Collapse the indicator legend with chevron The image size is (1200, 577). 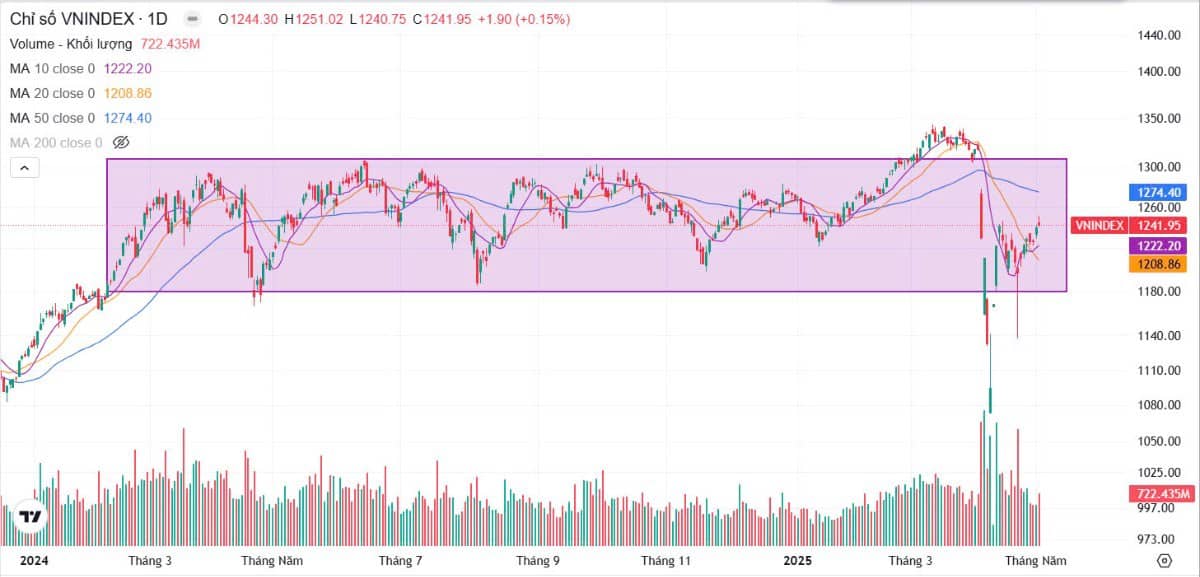(x=24, y=168)
